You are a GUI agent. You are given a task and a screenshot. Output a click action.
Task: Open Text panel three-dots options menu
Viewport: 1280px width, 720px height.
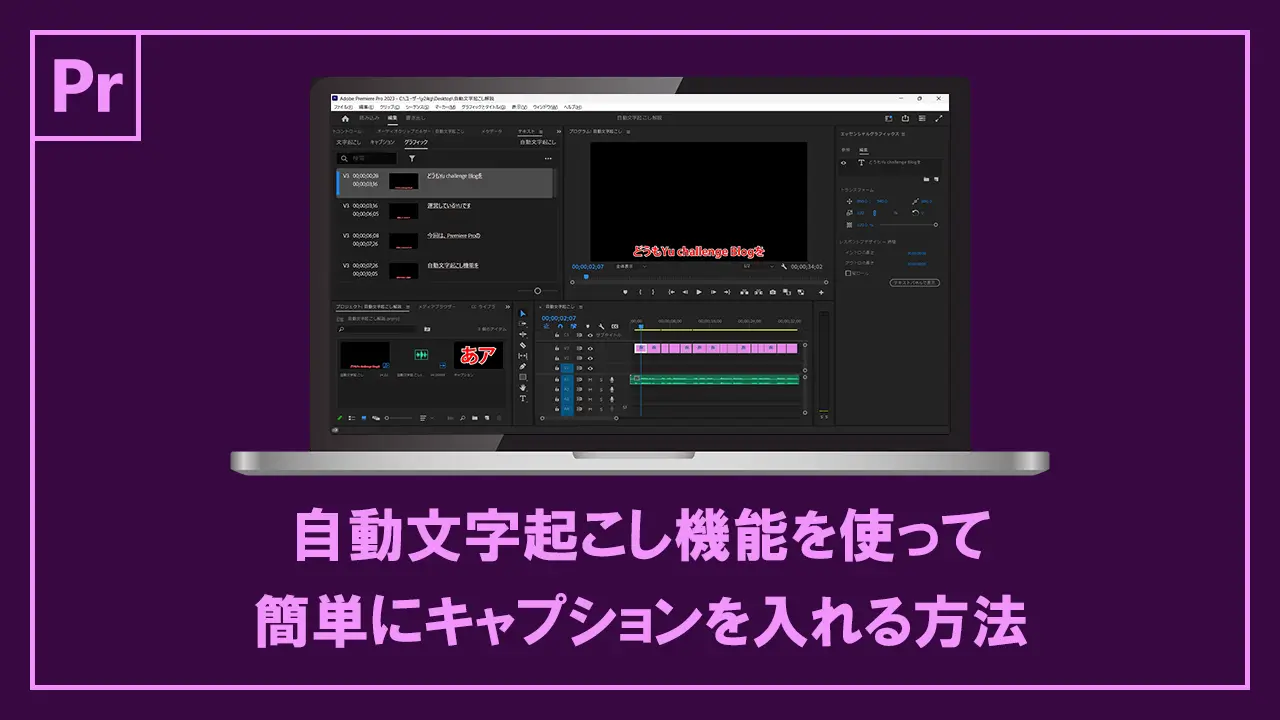(548, 158)
